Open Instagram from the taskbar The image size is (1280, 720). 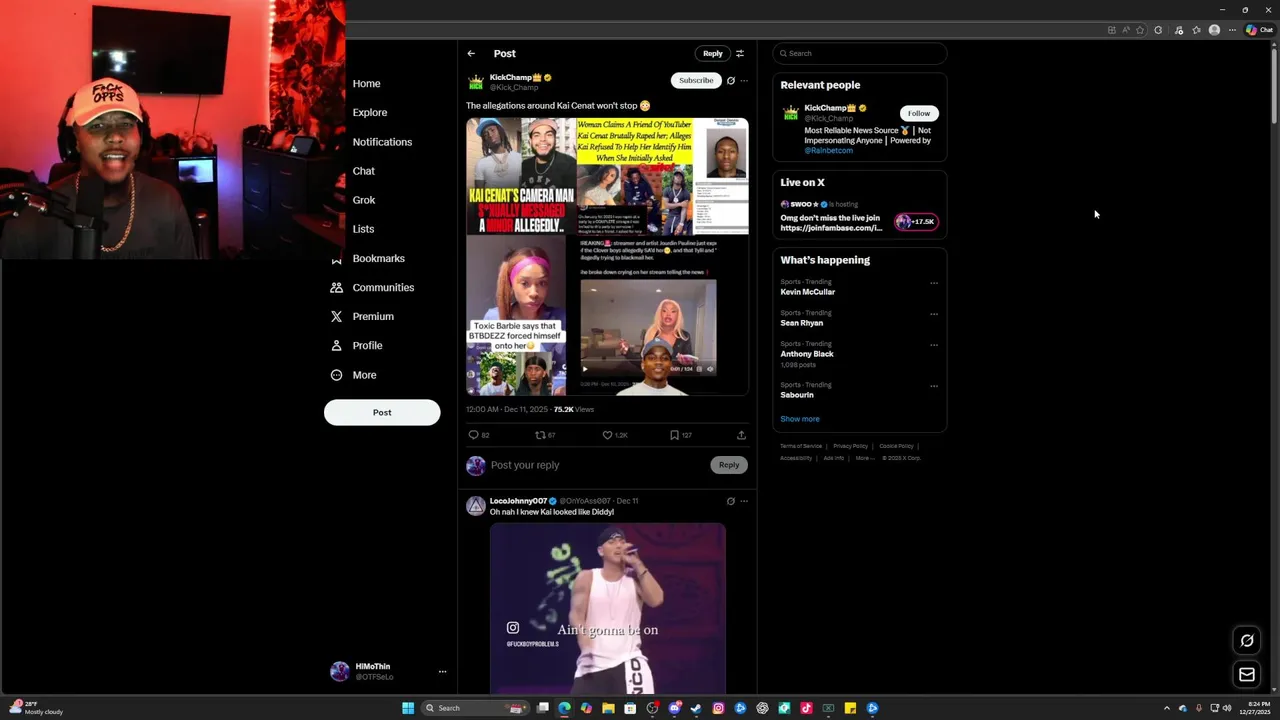[718, 708]
